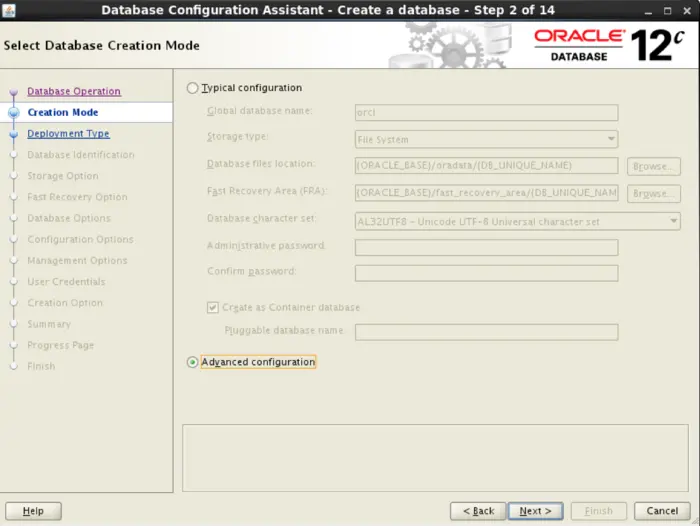Click the window application icon in title bar
The width and height of the screenshot is (700, 526).
click(x=9, y=10)
